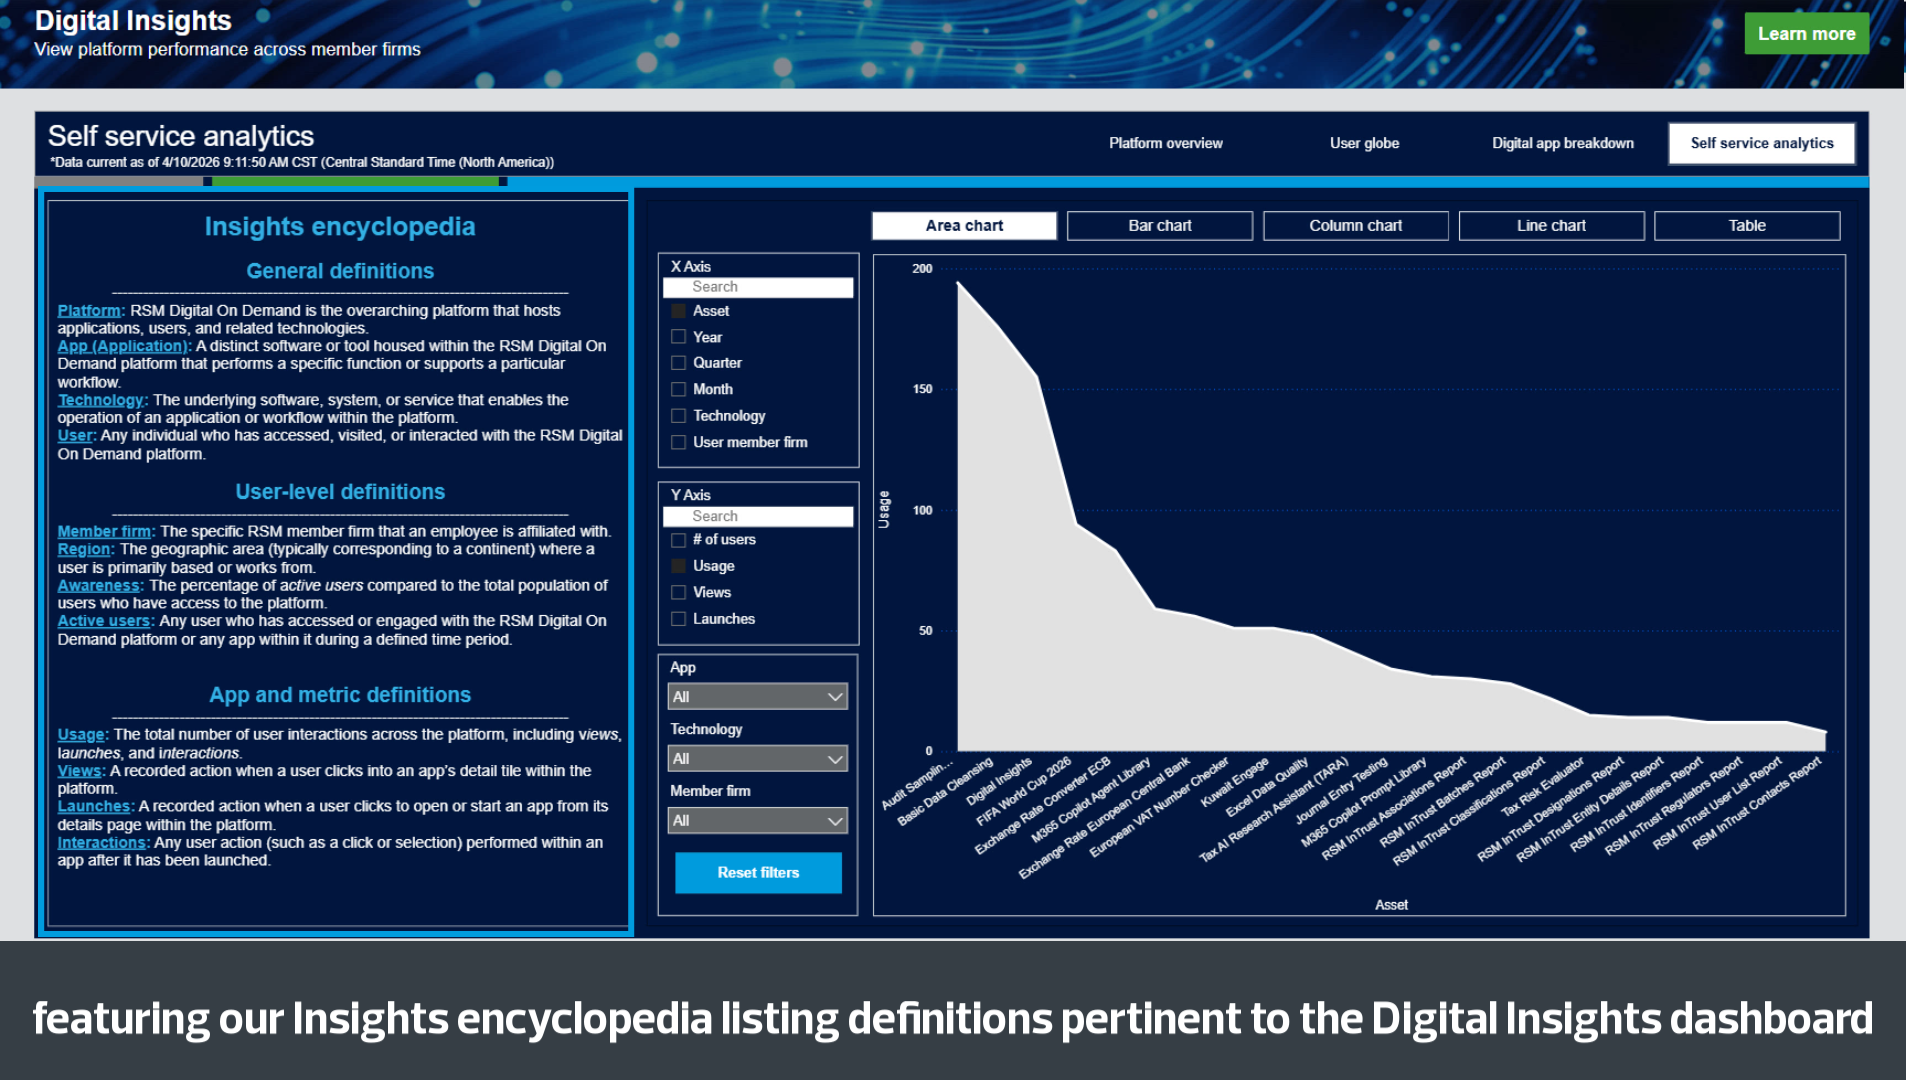
Task: Tick the Launches checkbox
Action: (678, 619)
